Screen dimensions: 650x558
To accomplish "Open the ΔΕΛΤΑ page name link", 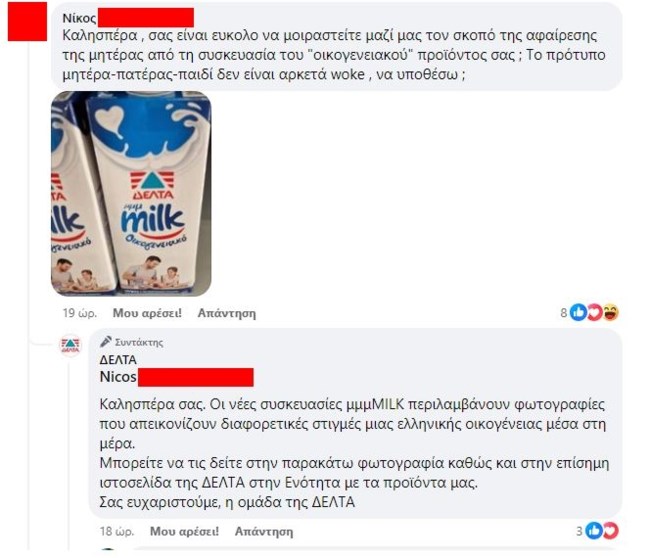I will coord(118,359).
